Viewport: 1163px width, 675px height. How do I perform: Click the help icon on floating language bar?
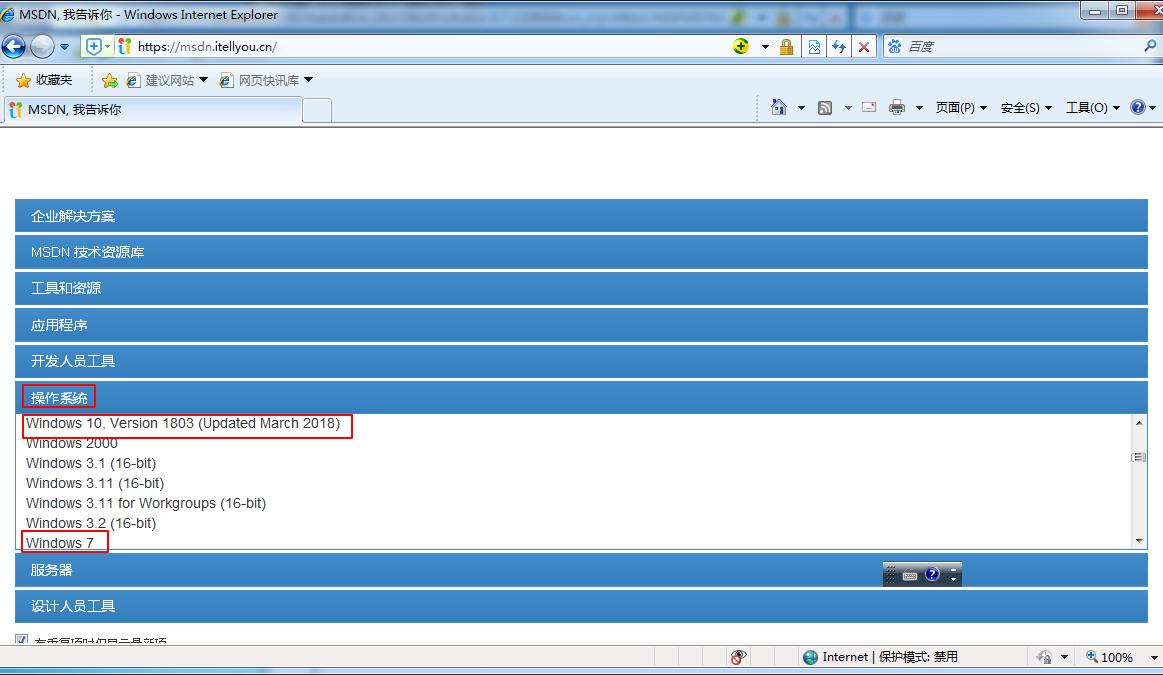tap(932, 574)
